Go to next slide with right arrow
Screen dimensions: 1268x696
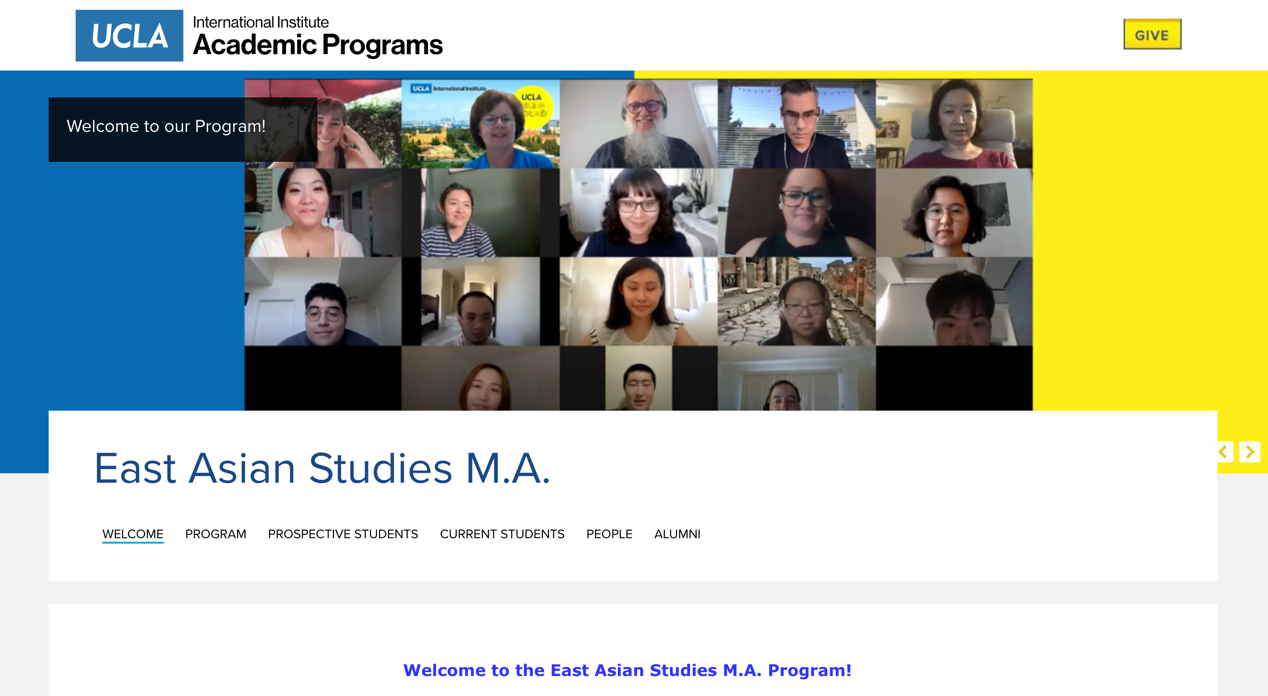[x=1250, y=452]
